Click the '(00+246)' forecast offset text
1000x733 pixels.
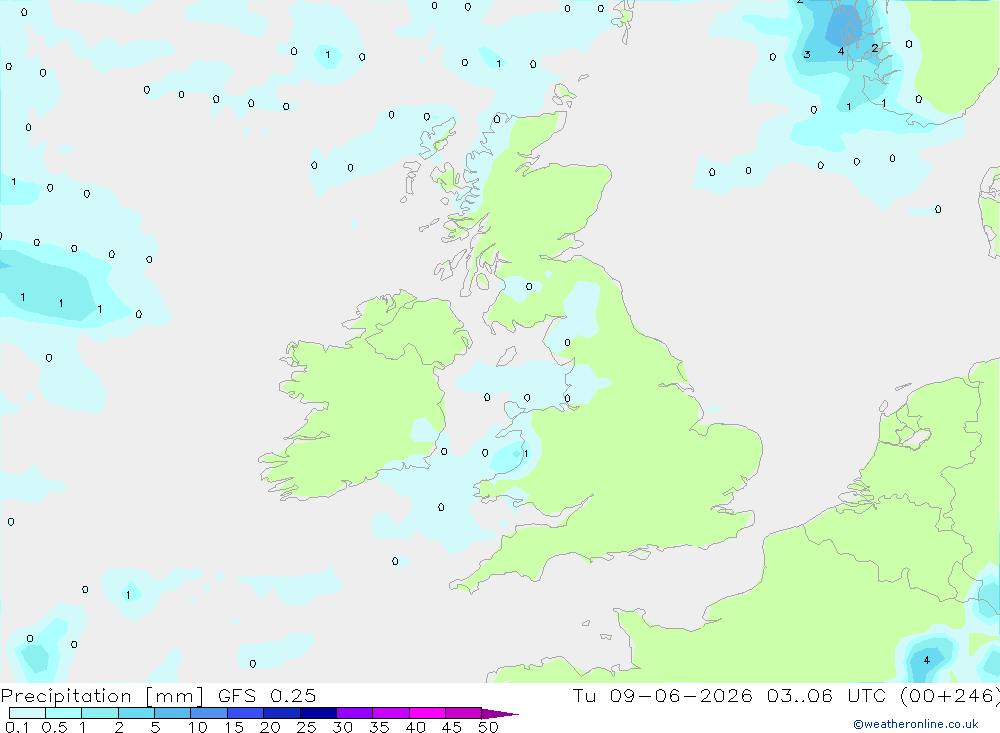950,696
